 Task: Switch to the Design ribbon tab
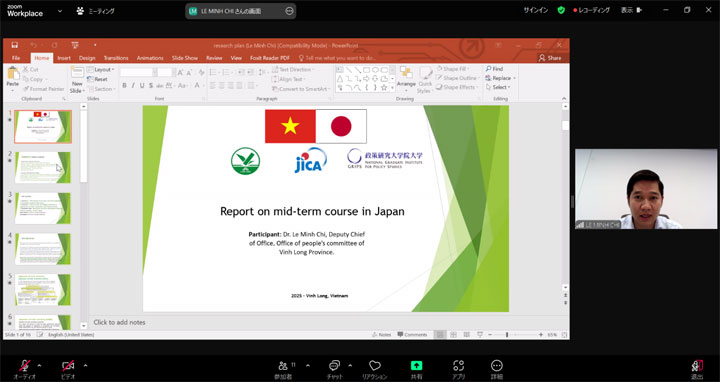[x=87, y=58]
